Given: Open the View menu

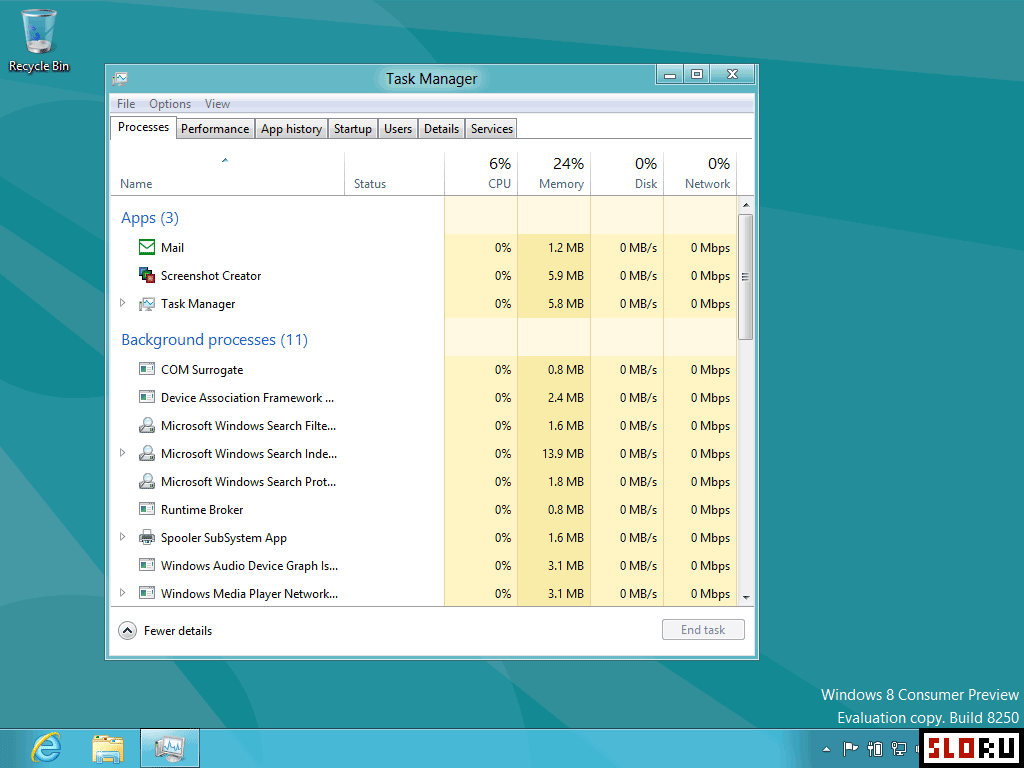Looking at the screenshot, I should [x=217, y=104].
